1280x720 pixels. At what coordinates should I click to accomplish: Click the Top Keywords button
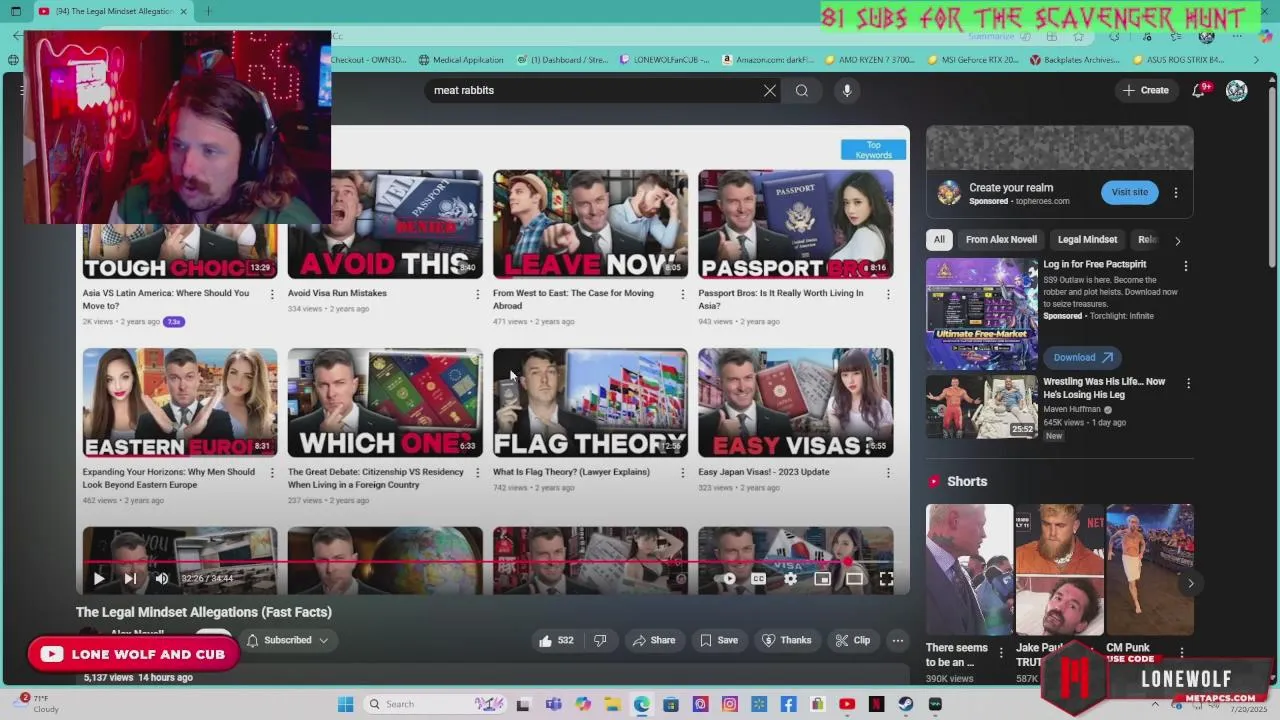[873, 150]
